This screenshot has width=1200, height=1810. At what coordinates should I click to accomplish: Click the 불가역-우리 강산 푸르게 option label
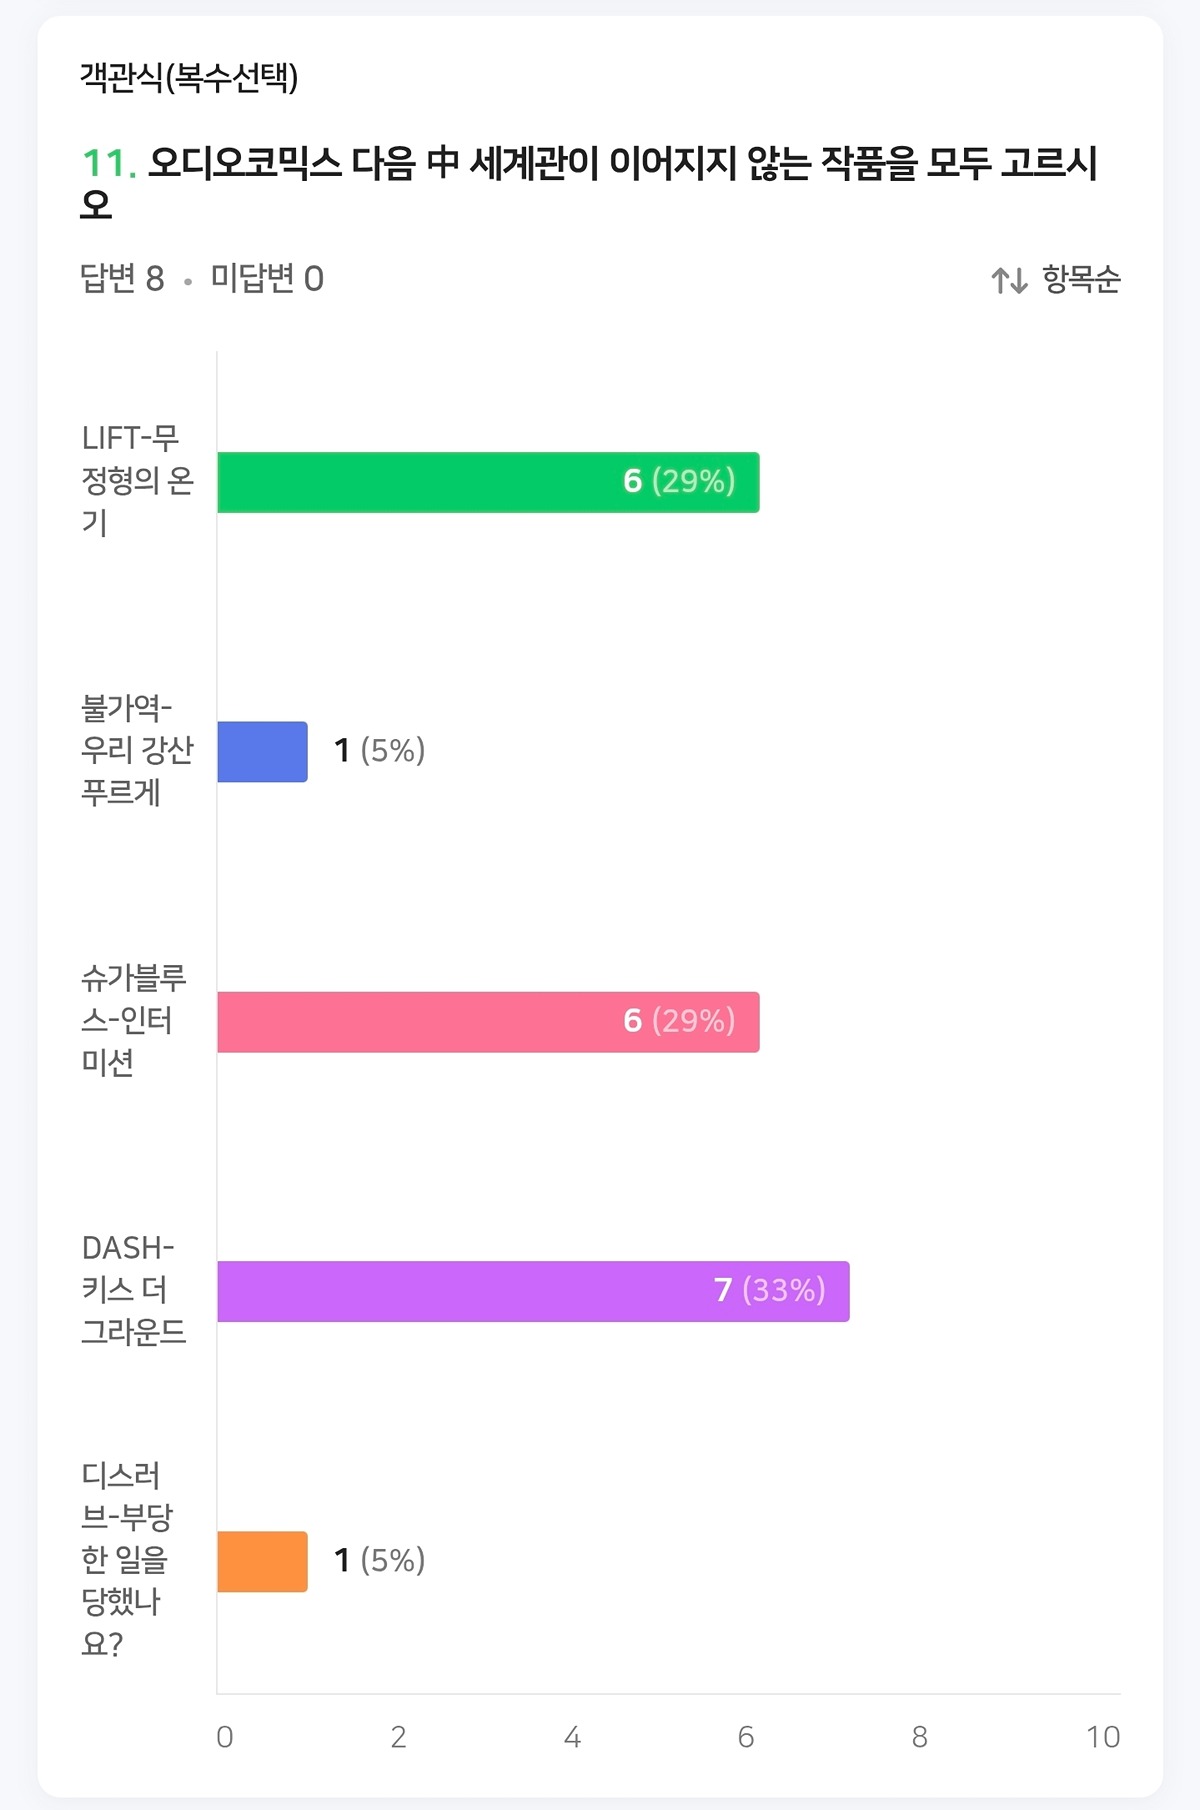click(x=136, y=751)
